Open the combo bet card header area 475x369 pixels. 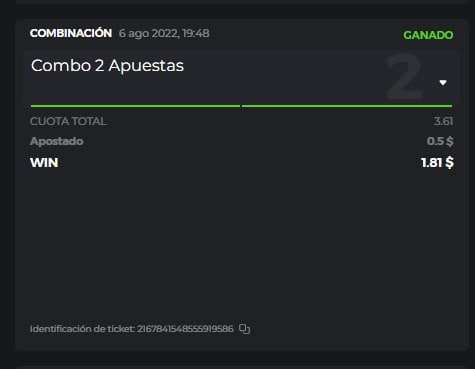(x=242, y=79)
